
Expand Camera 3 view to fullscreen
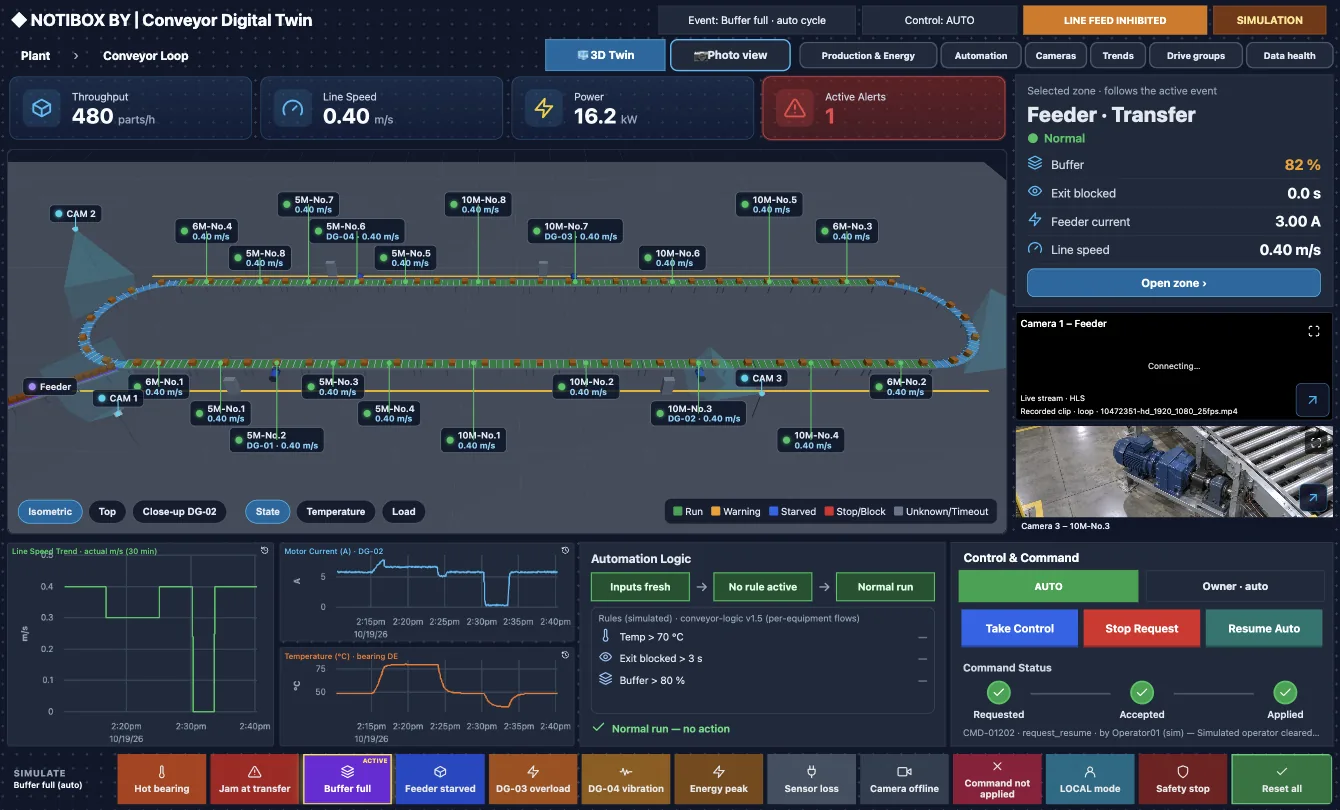tap(1316, 441)
